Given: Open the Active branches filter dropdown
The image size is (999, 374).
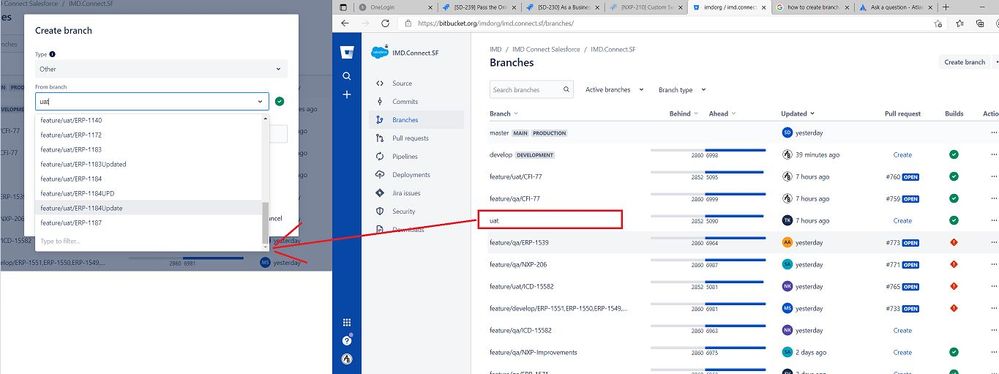Looking at the screenshot, I should (x=615, y=90).
